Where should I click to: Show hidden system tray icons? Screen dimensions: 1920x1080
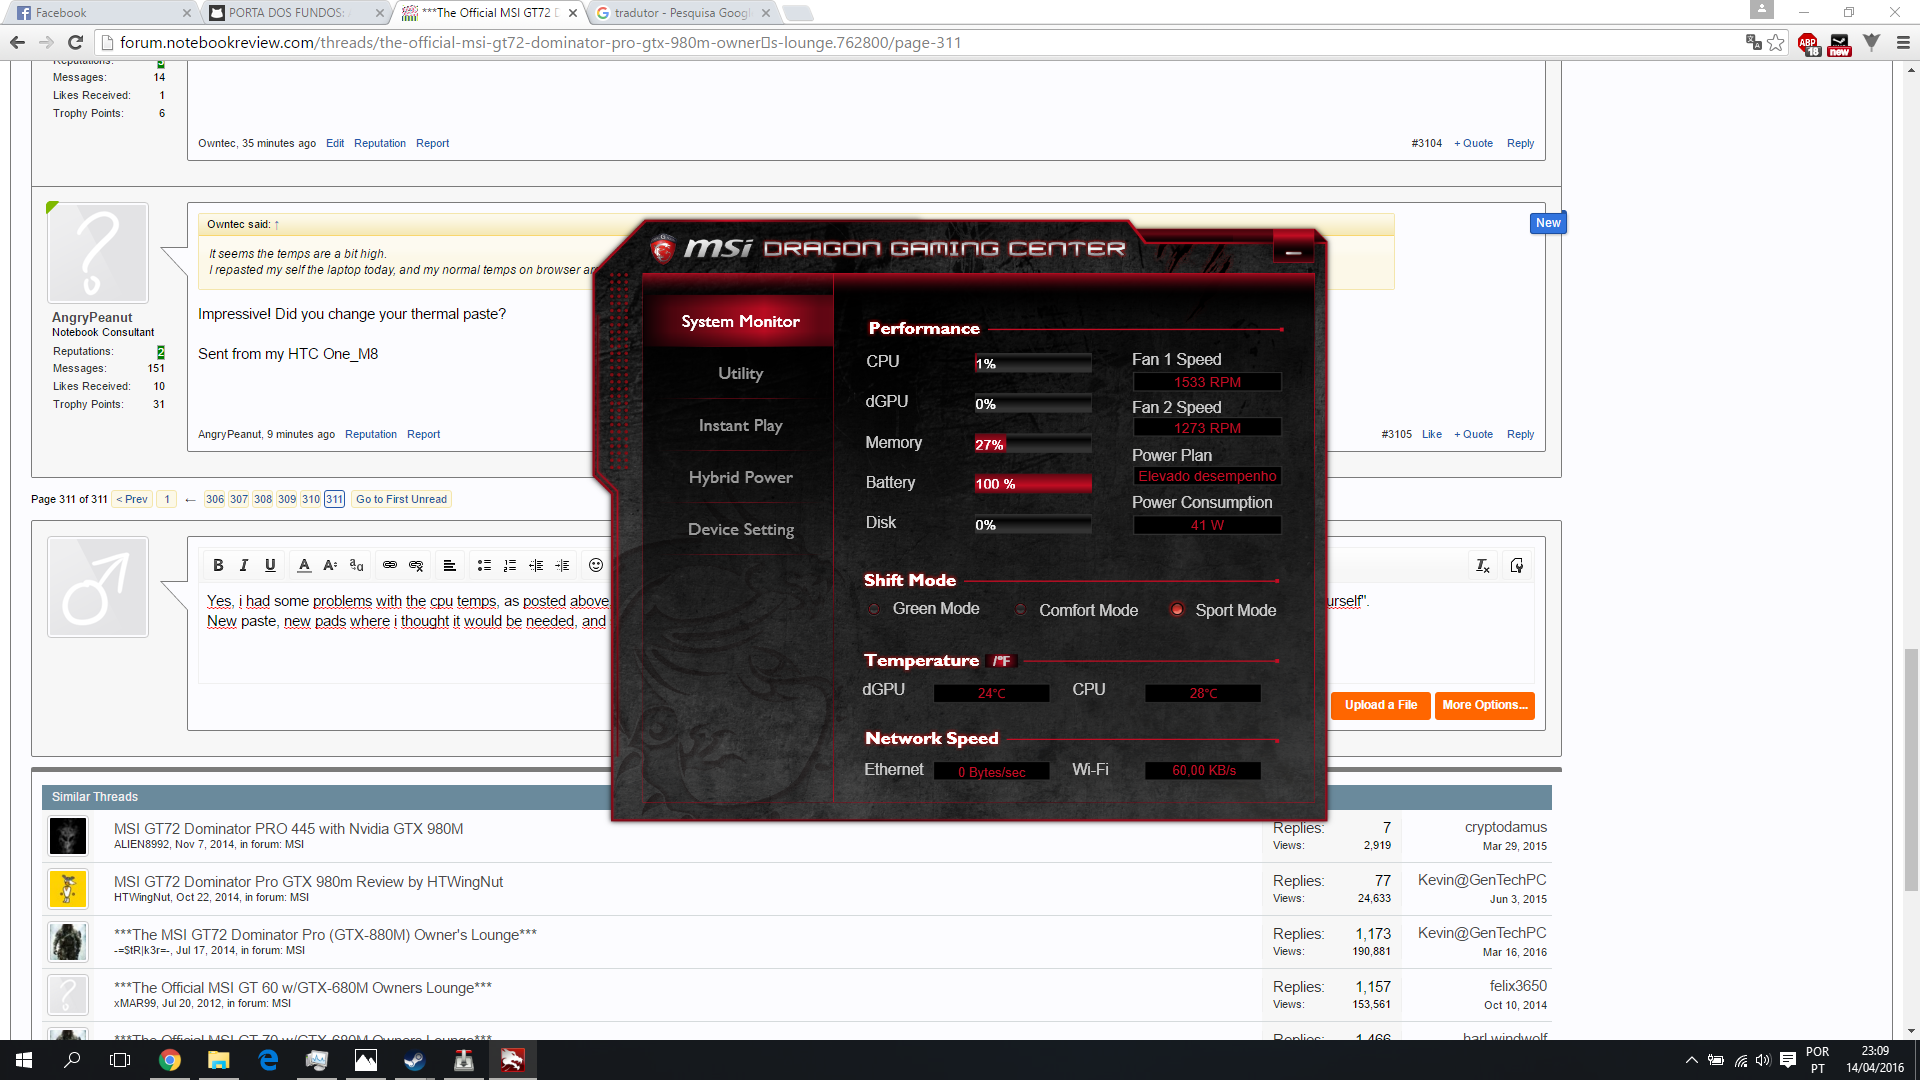1691,1060
